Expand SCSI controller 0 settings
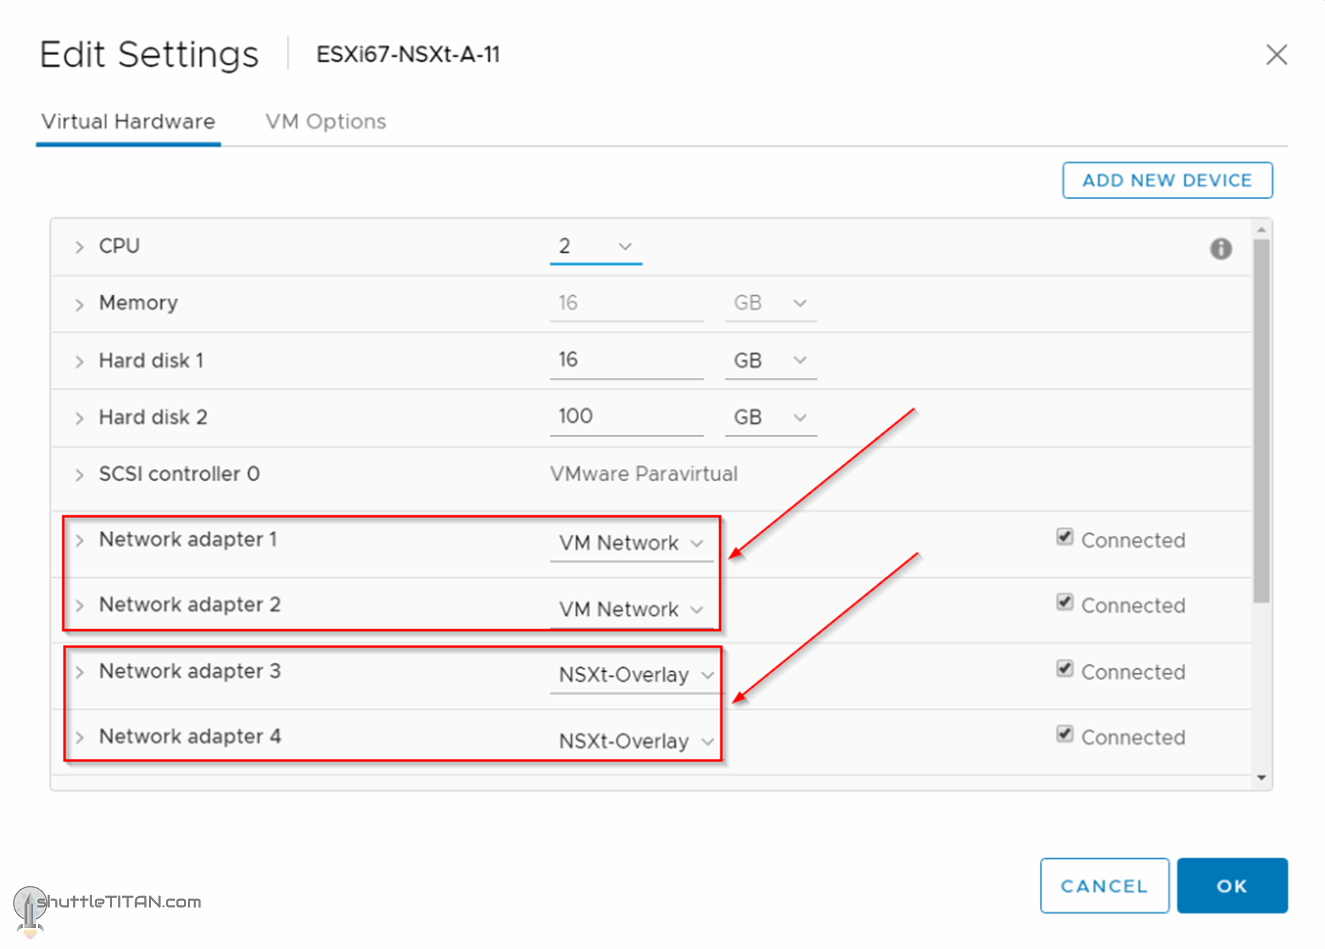Screen dimensions: 1325x949 coord(79,474)
